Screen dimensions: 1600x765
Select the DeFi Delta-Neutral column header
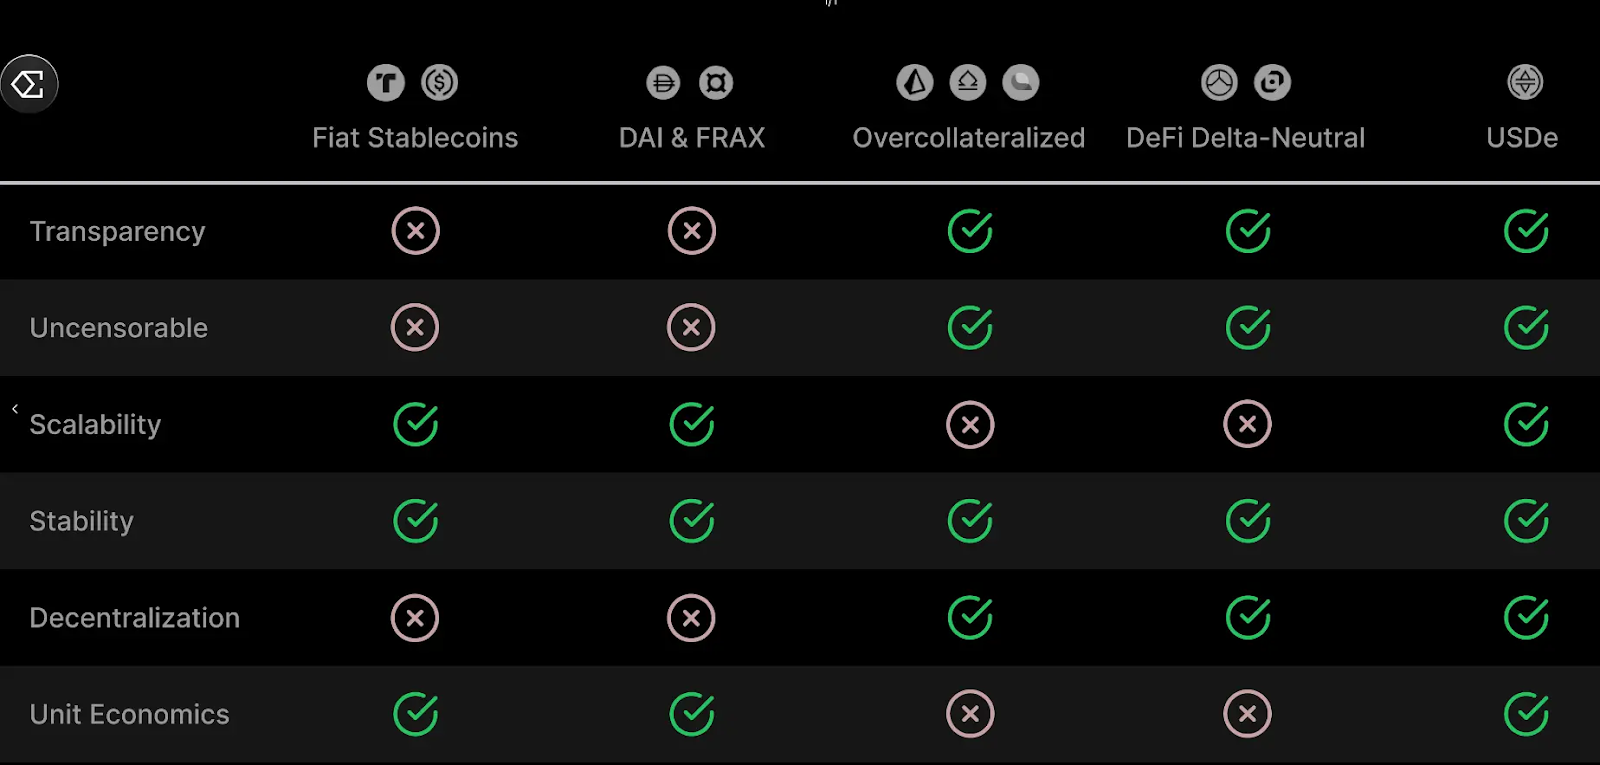tap(1245, 138)
